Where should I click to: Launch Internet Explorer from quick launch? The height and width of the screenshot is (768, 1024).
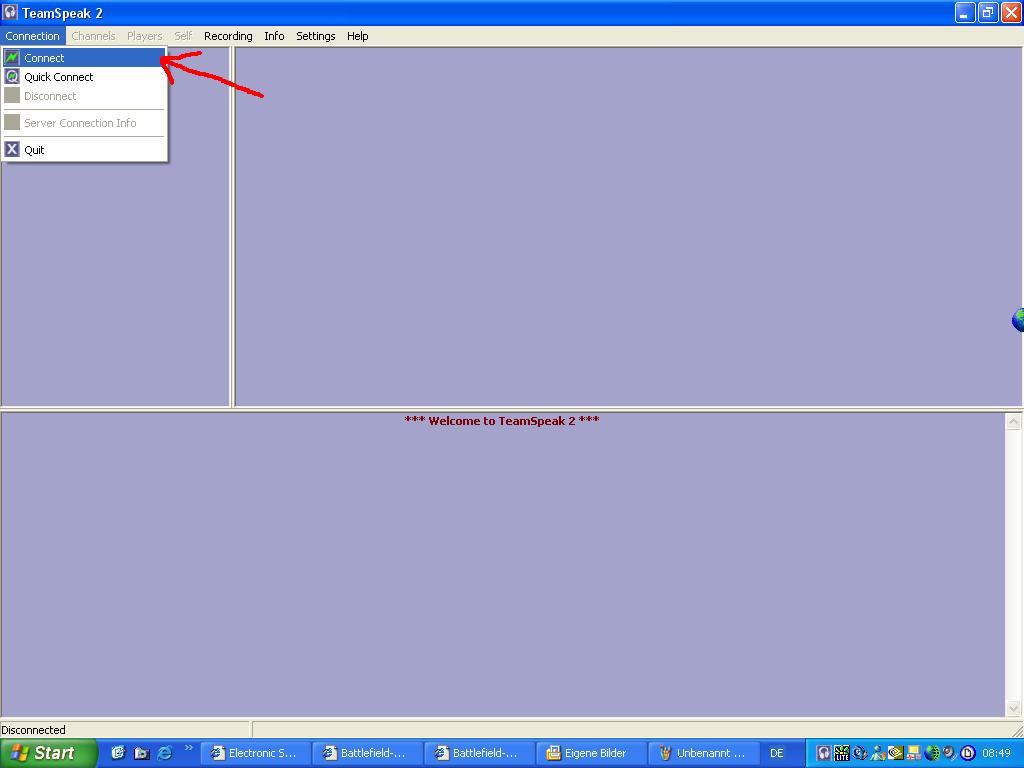point(165,752)
